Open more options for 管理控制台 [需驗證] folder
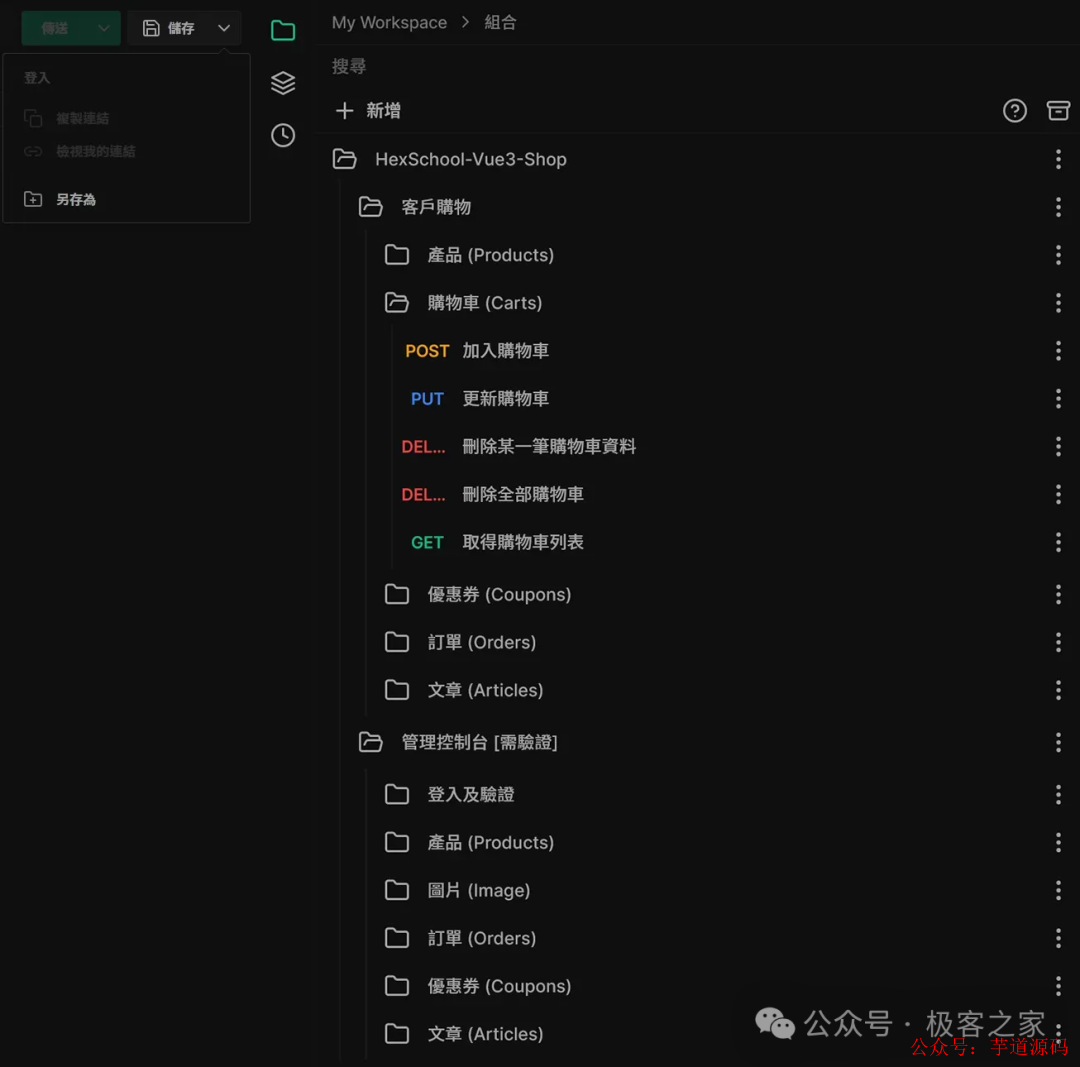 (1058, 742)
